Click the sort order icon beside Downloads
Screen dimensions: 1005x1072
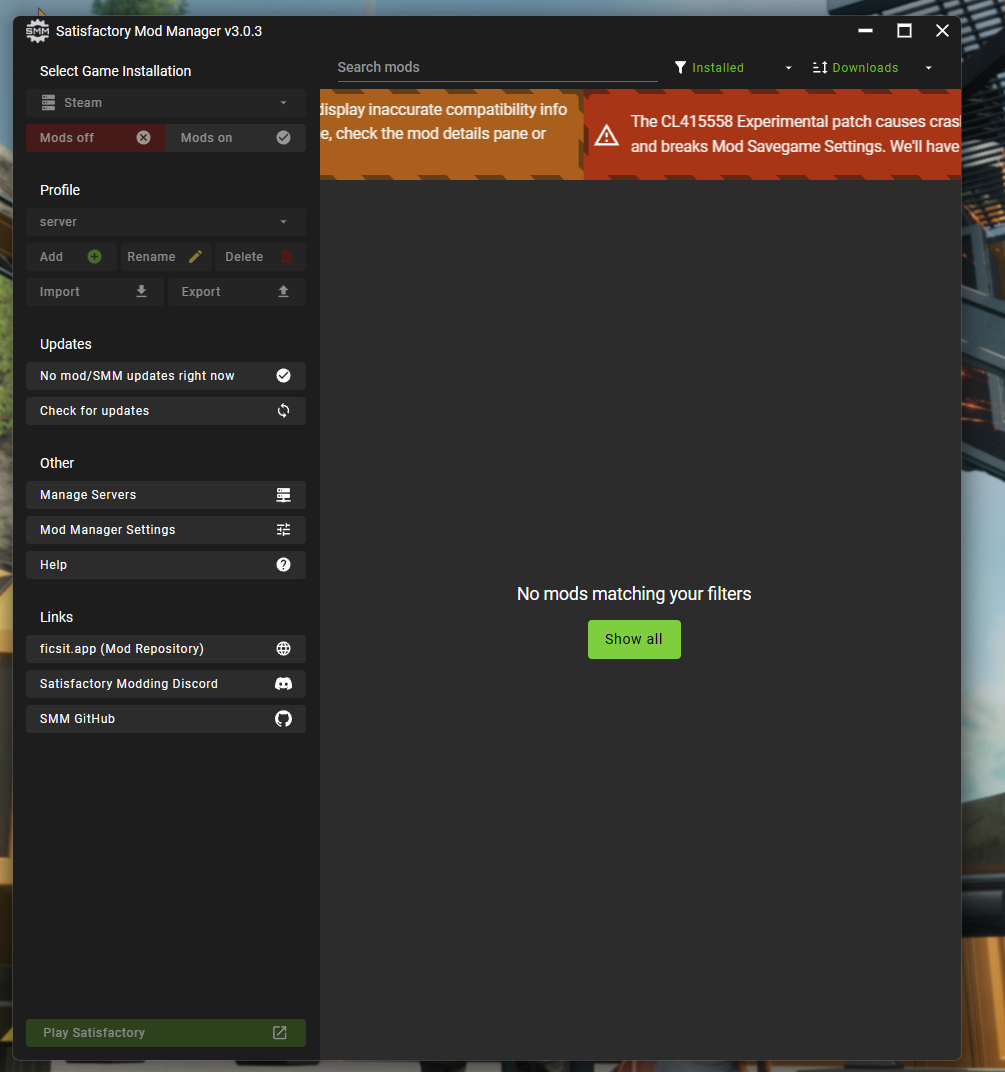point(820,67)
